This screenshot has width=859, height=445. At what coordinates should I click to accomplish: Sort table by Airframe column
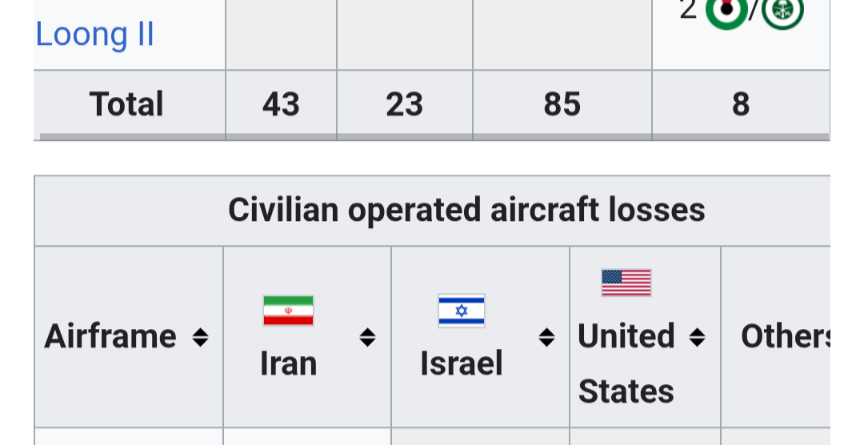tap(201, 337)
